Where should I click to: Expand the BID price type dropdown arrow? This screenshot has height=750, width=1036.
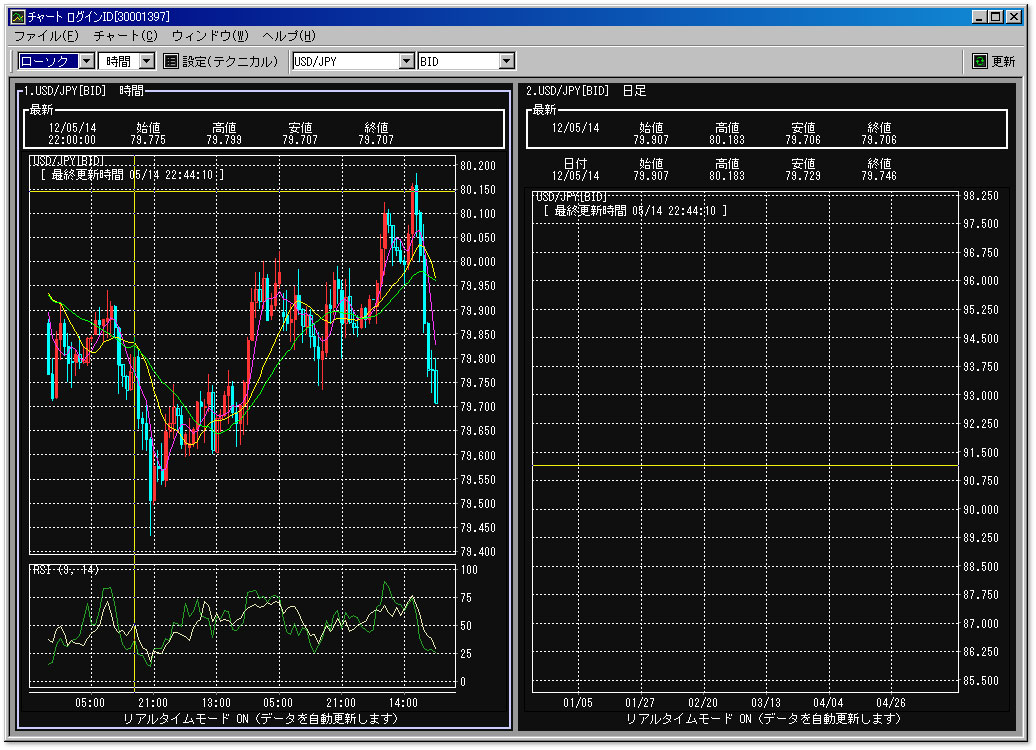507,61
